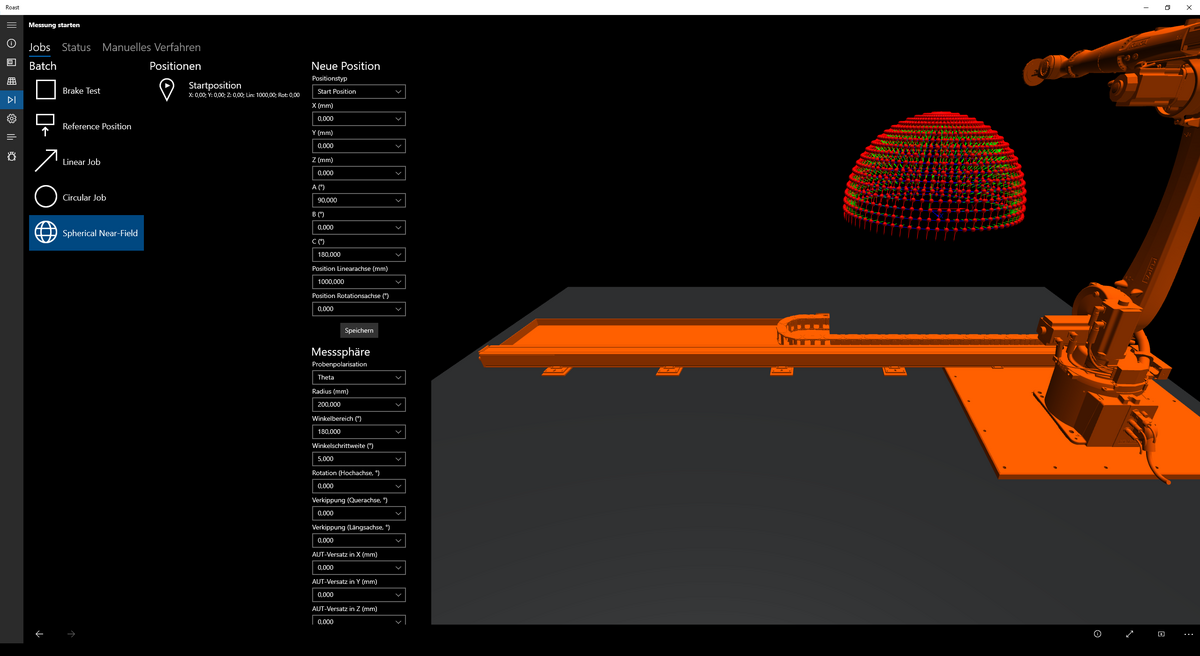The width and height of the screenshot is (1200, 656).
Task: Open the debug bug icon in sidebar
Action: pos(11,156)
